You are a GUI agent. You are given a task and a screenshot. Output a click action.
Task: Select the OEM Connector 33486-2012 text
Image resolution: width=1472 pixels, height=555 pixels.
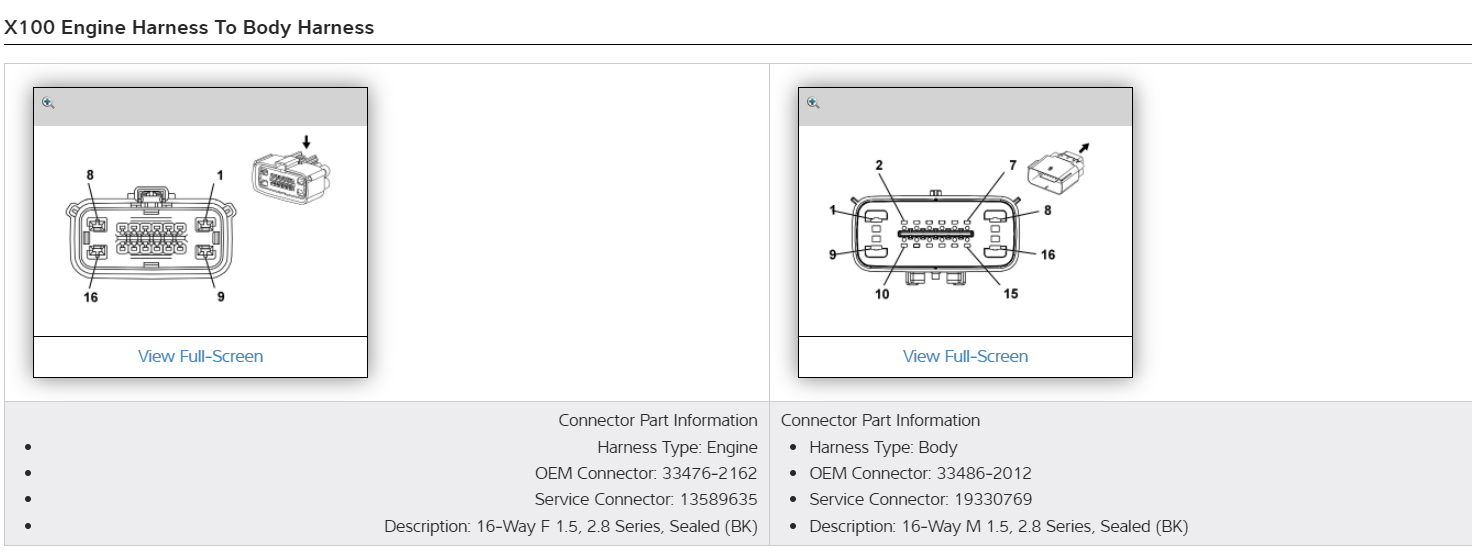(x=920, y=473)
